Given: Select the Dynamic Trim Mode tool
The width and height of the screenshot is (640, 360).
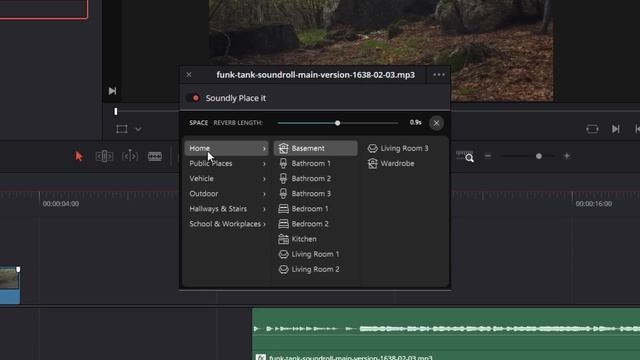Looking at the screenshot, I should coord(130,156).
